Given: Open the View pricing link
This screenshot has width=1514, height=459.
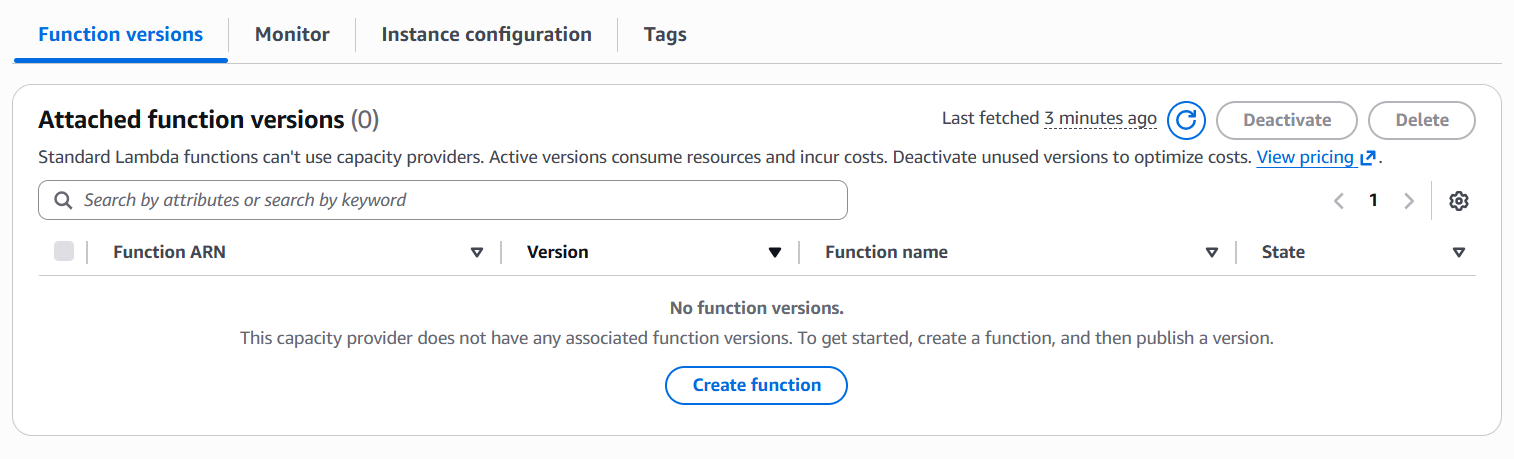Looking at the screenshot, I should click(1304, 158).
